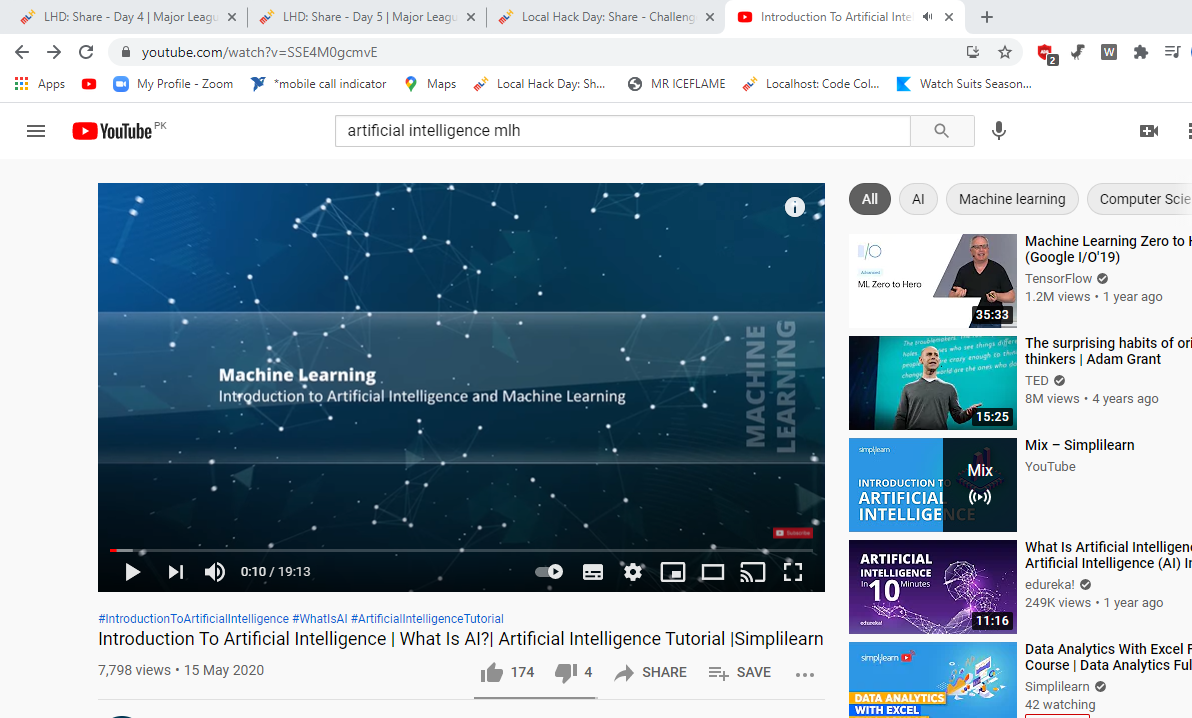Cast video with Play on TV icon

click(x=753, y=572)
